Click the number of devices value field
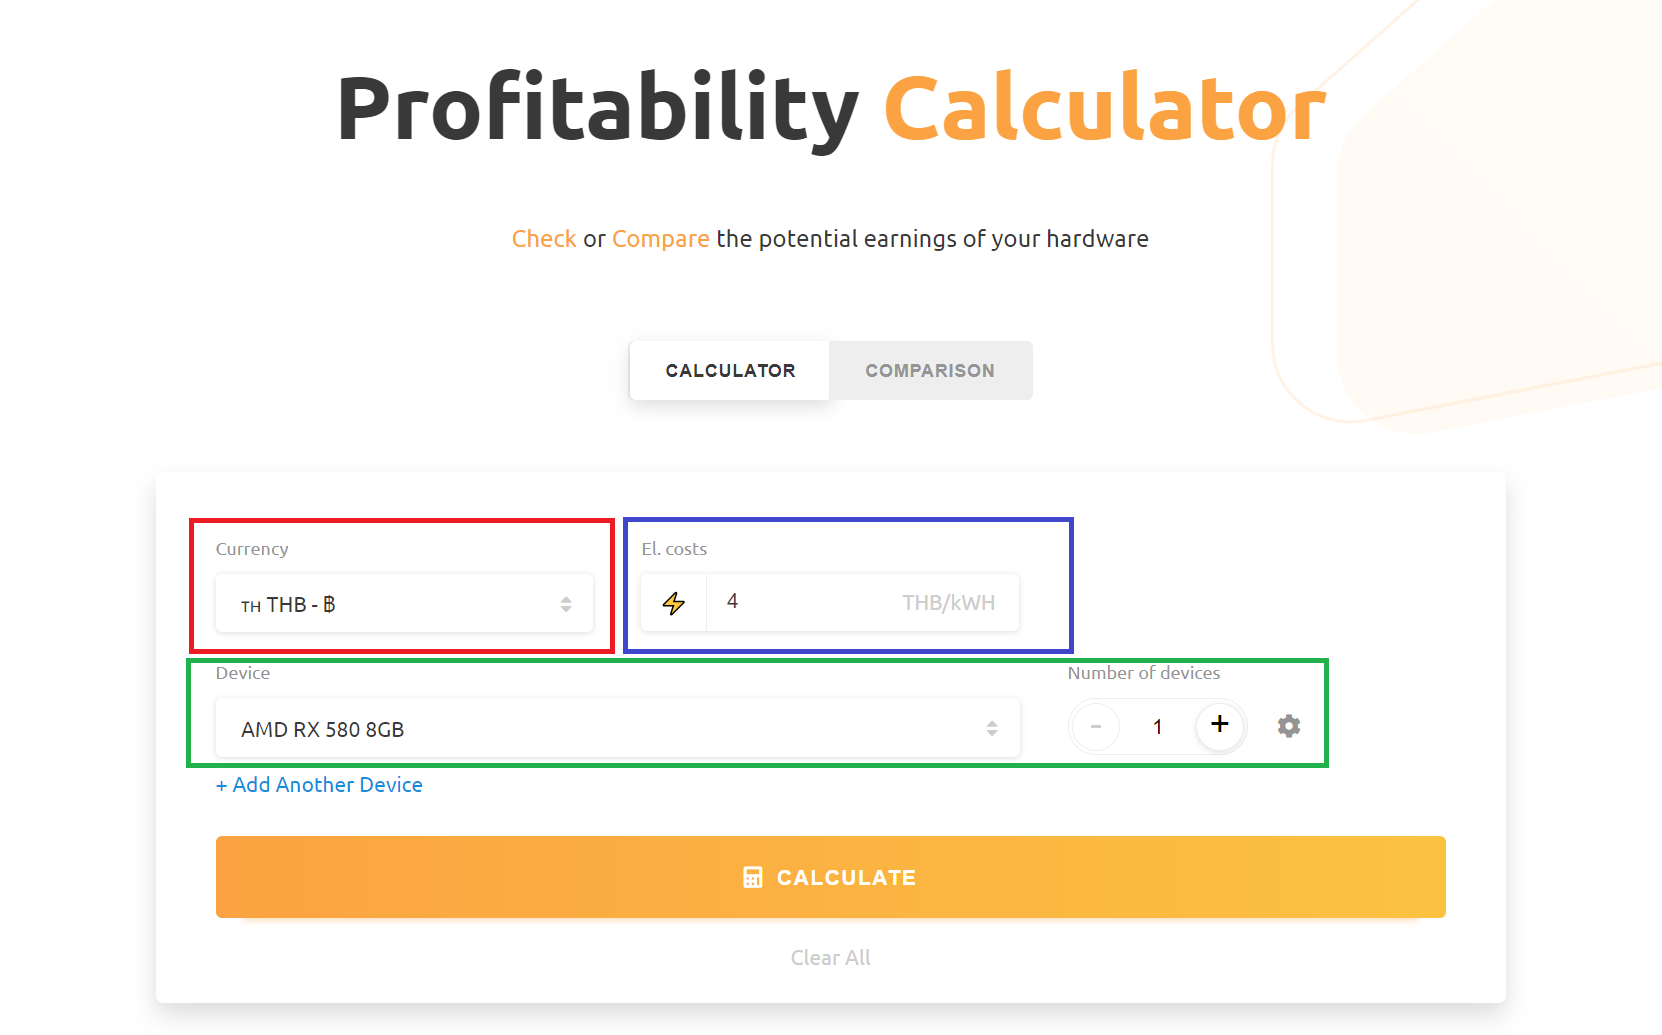This screenshot has width=1662, height=1035. [1158, 727]
